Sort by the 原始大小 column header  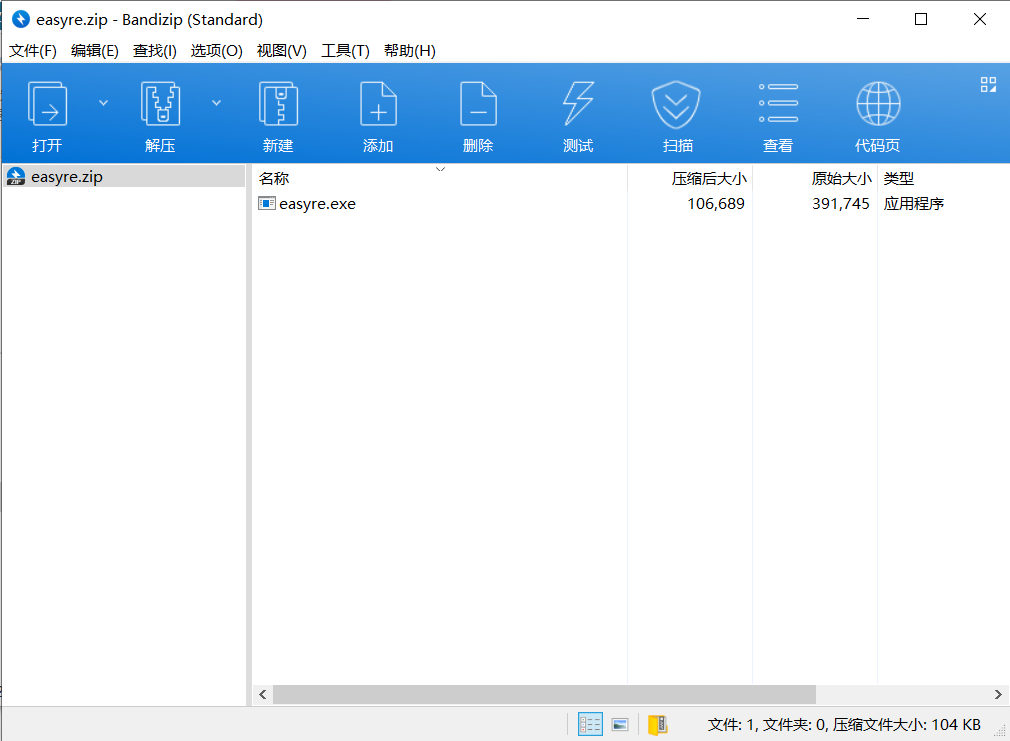(x=815, y=178)
